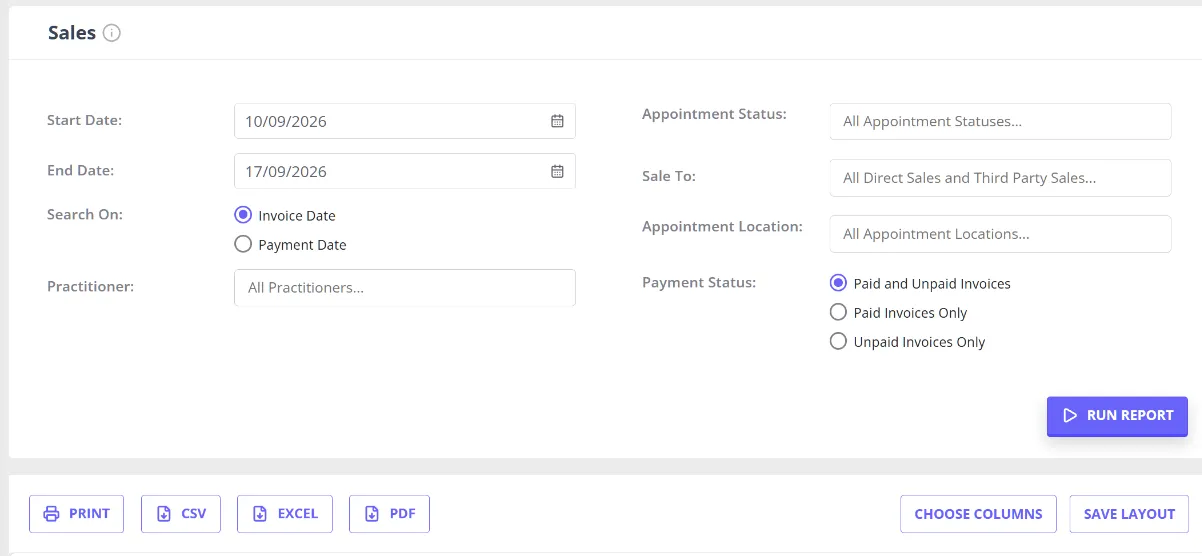Choose Paid Invoices Only option
1202x556 pixels.
tap(838, 312)
